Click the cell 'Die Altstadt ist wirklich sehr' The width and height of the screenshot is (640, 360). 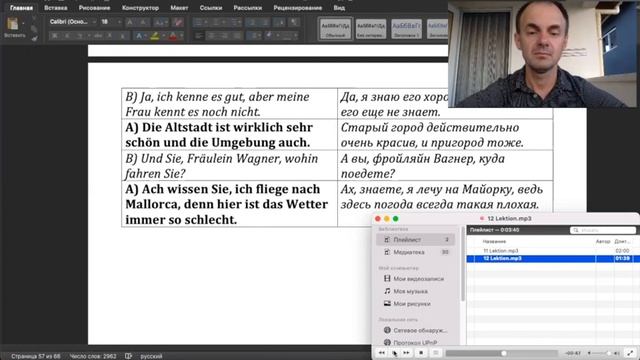230,135
